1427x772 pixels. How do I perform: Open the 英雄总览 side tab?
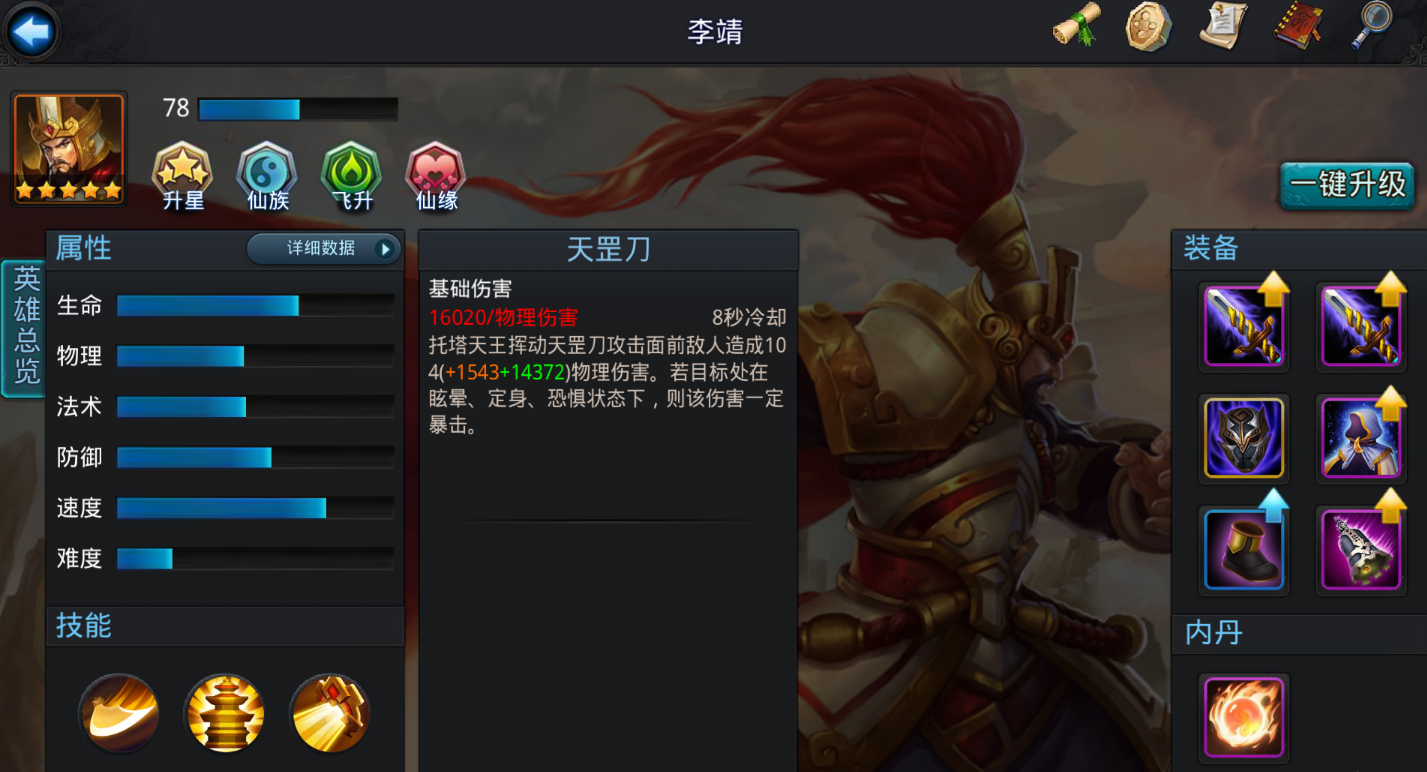coord(23,328)
